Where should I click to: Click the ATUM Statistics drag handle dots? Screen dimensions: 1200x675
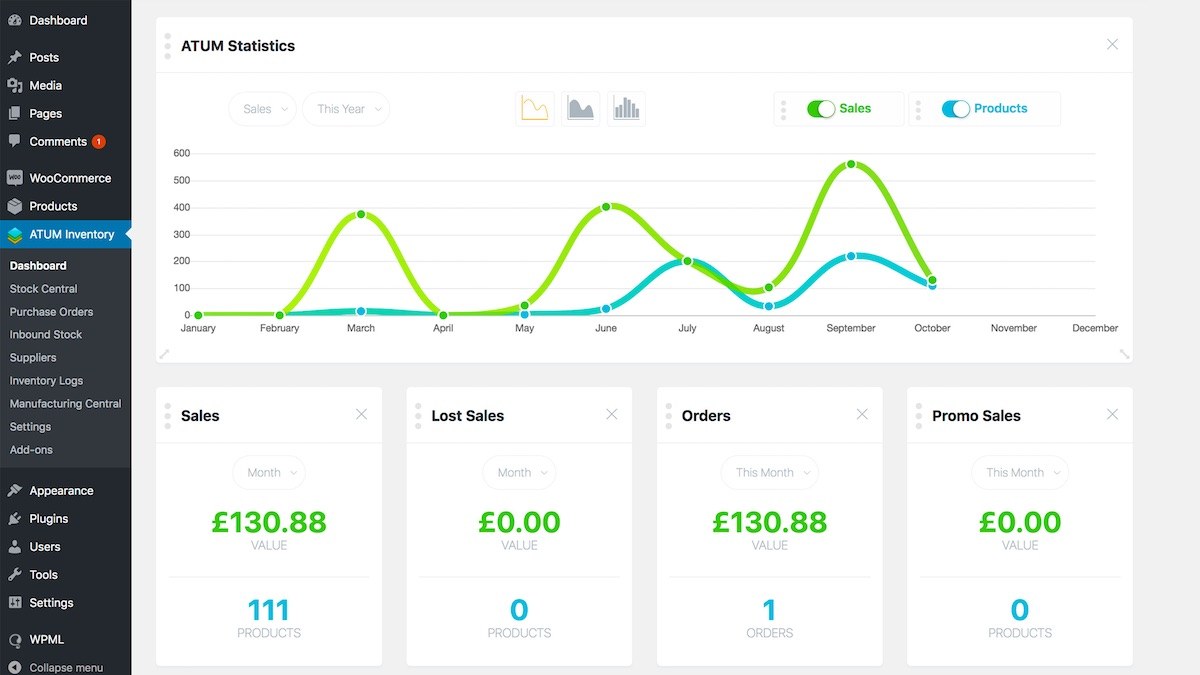167,45
